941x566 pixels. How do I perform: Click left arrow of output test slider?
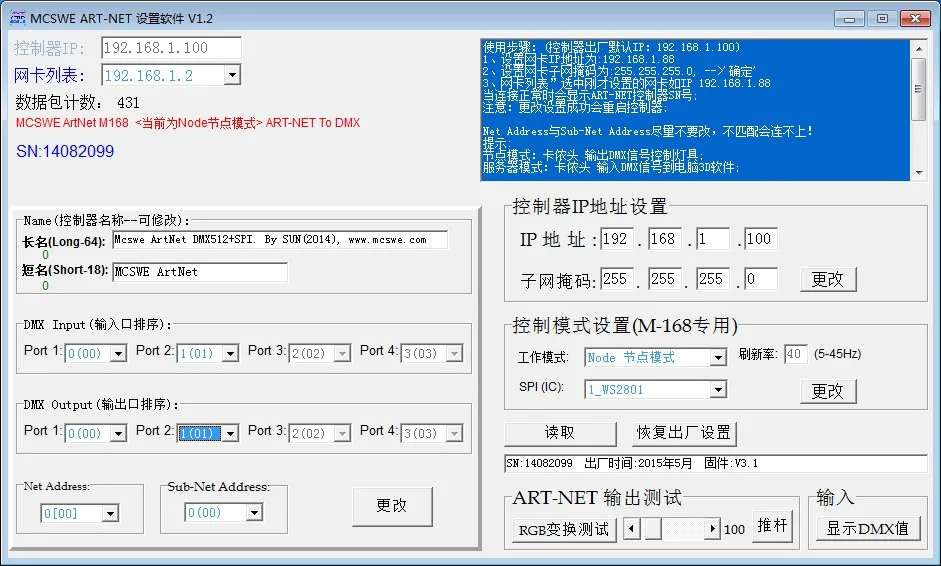coord(631,529)
